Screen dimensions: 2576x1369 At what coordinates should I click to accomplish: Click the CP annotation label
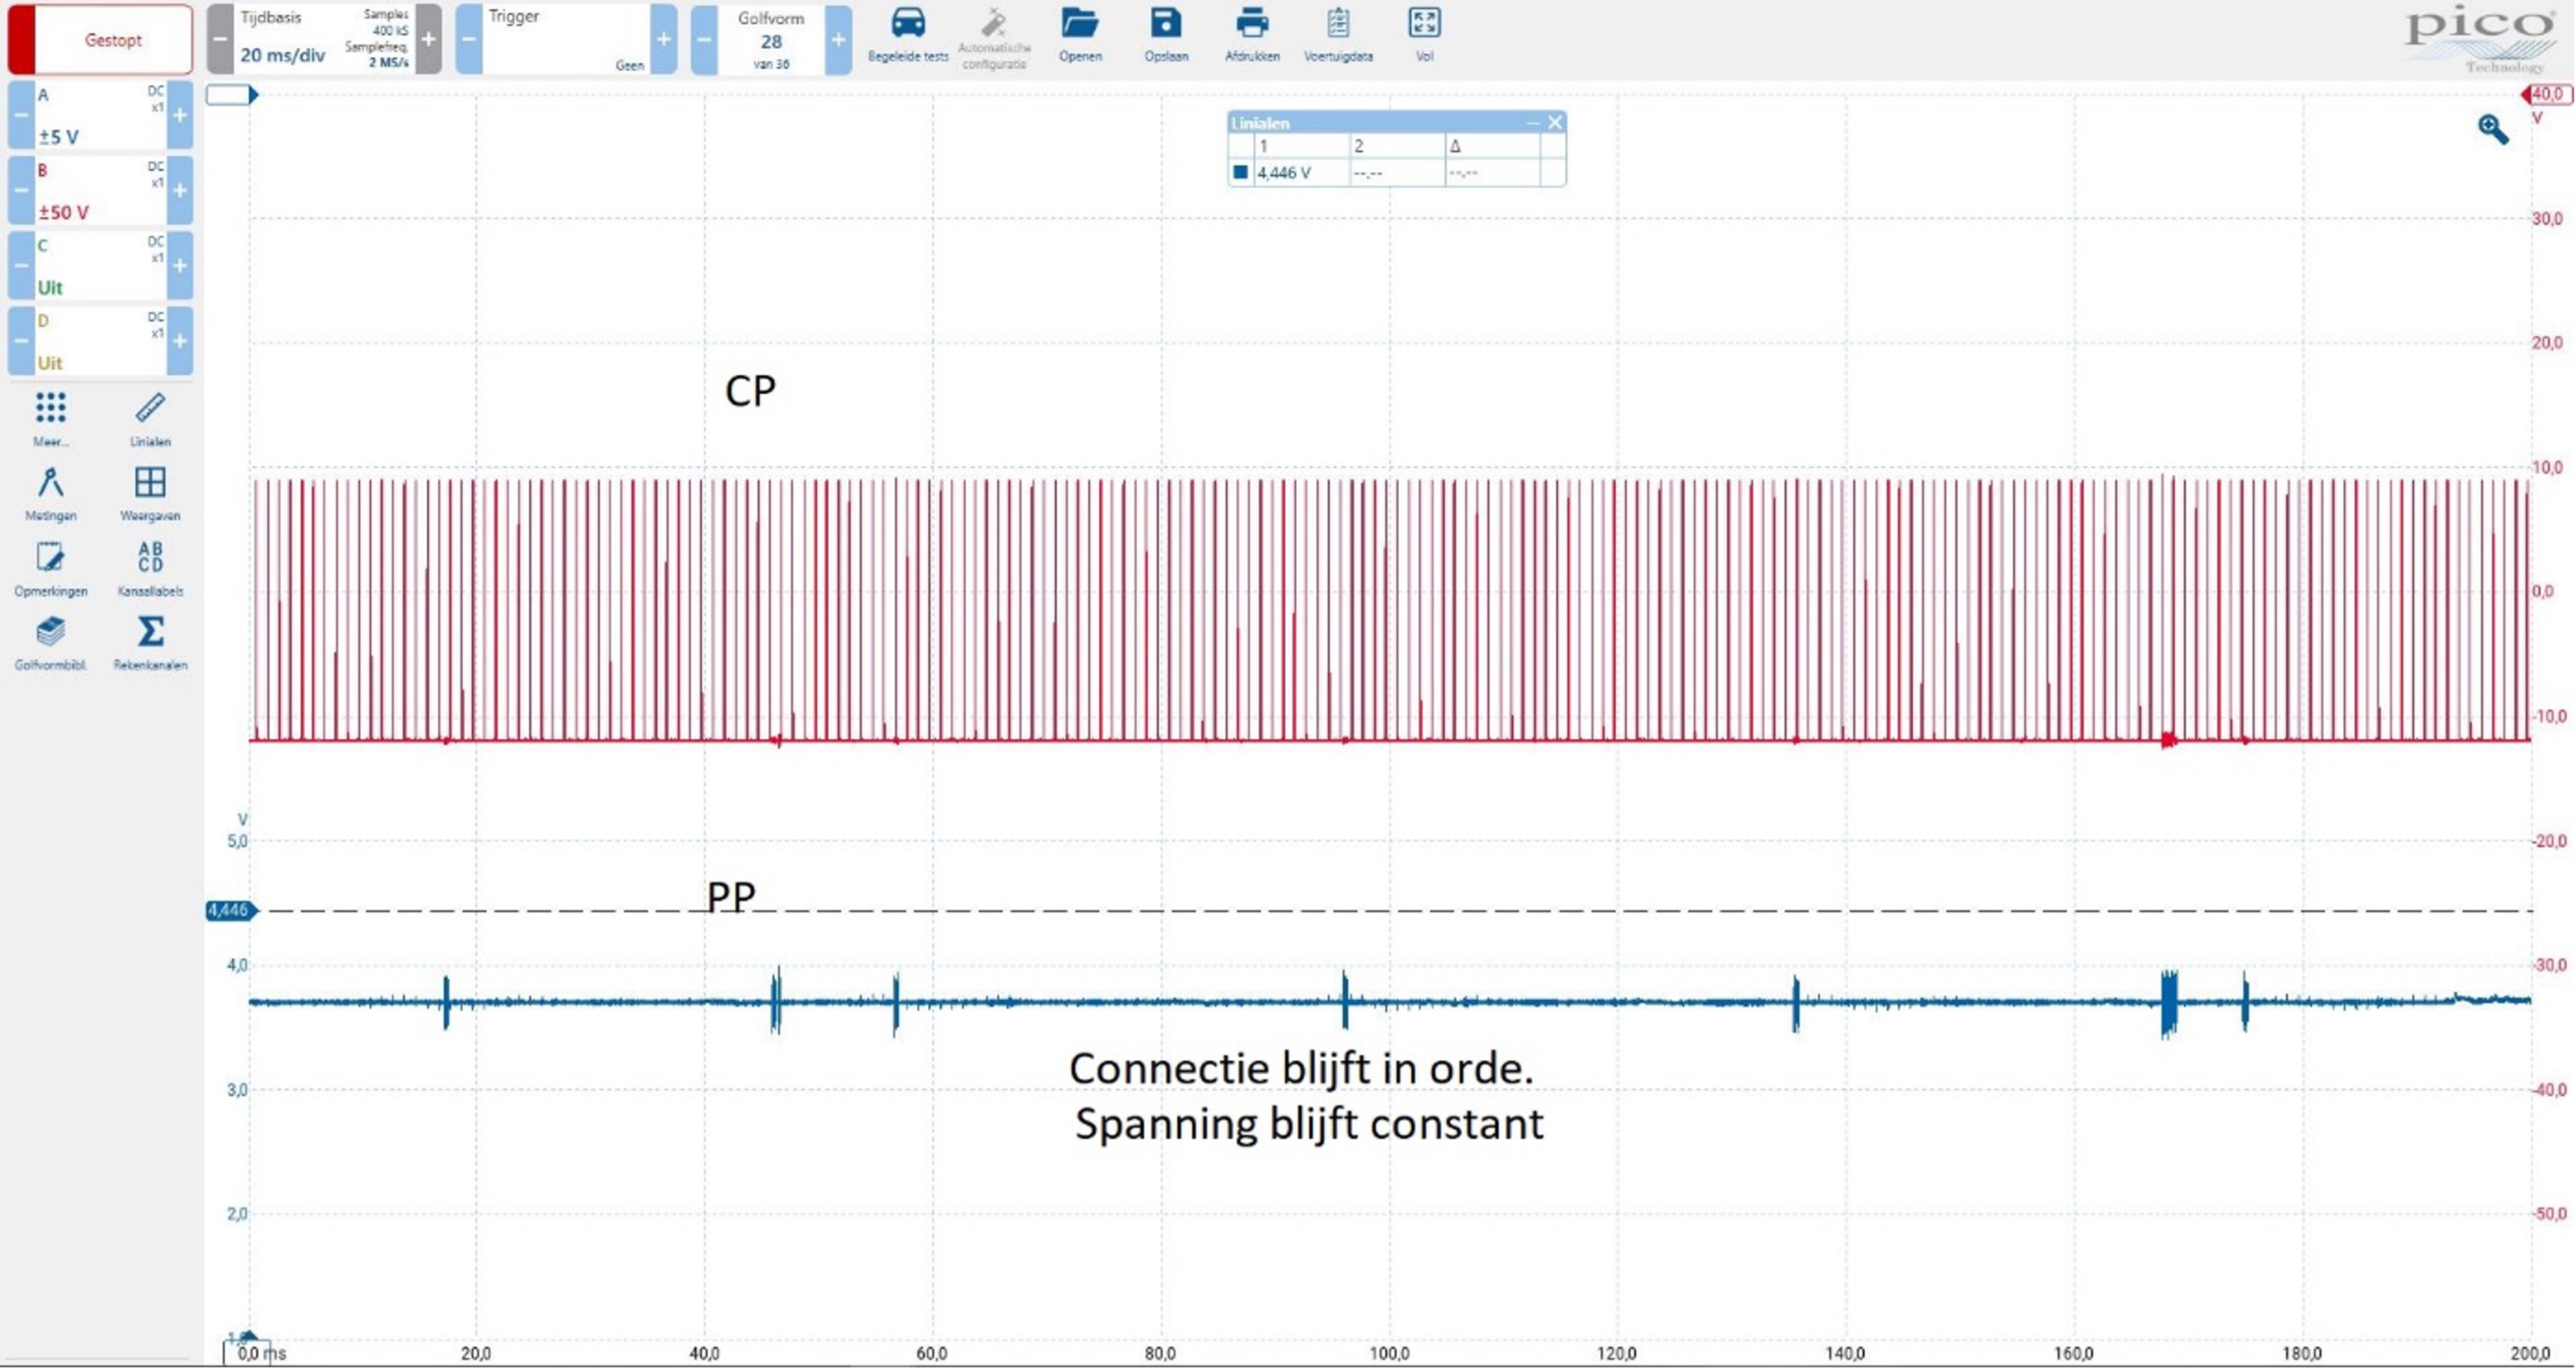point(750,391)
